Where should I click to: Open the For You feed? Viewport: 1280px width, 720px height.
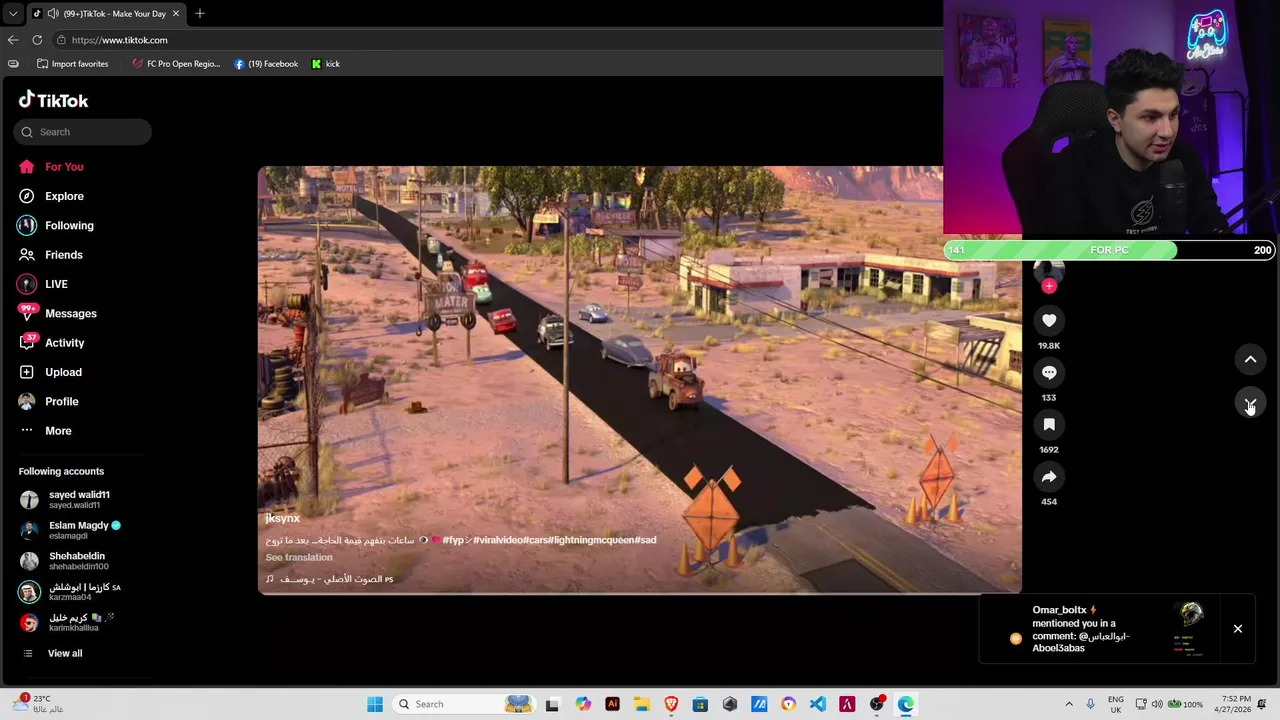[50, 167]
